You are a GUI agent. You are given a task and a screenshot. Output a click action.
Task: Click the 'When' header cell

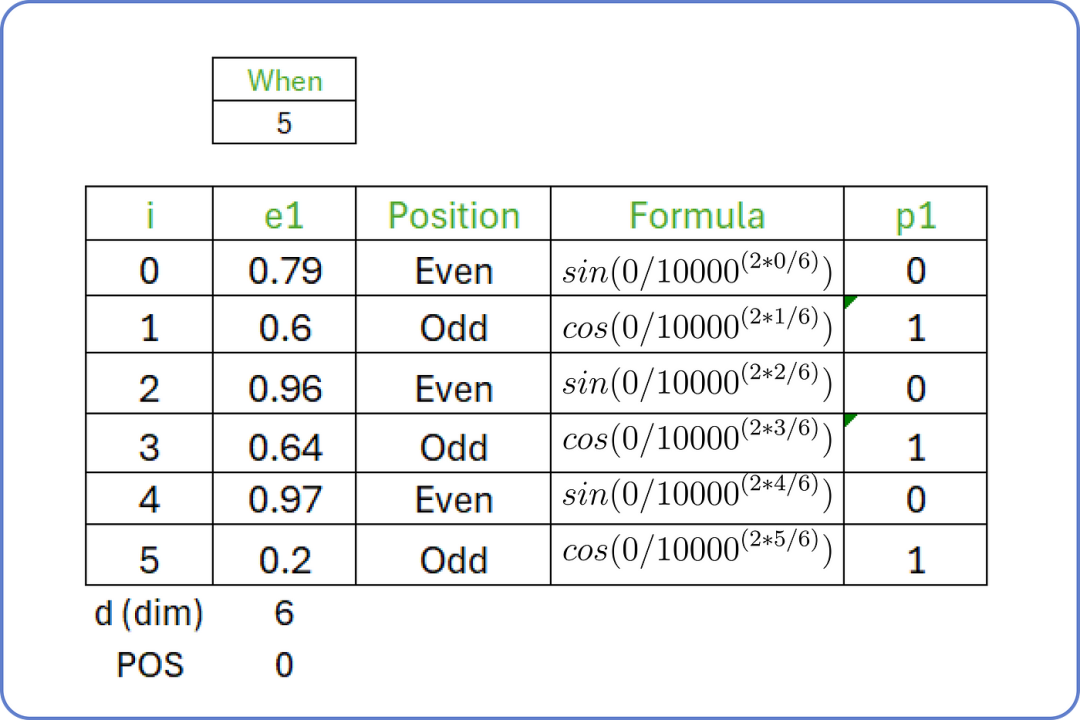(284, 80)
